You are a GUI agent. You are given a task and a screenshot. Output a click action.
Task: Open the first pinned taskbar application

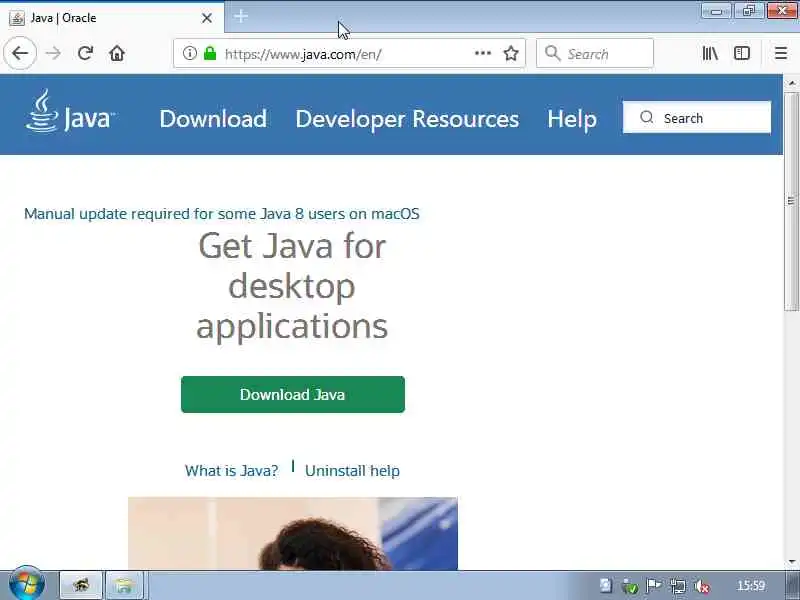[81, 585]
